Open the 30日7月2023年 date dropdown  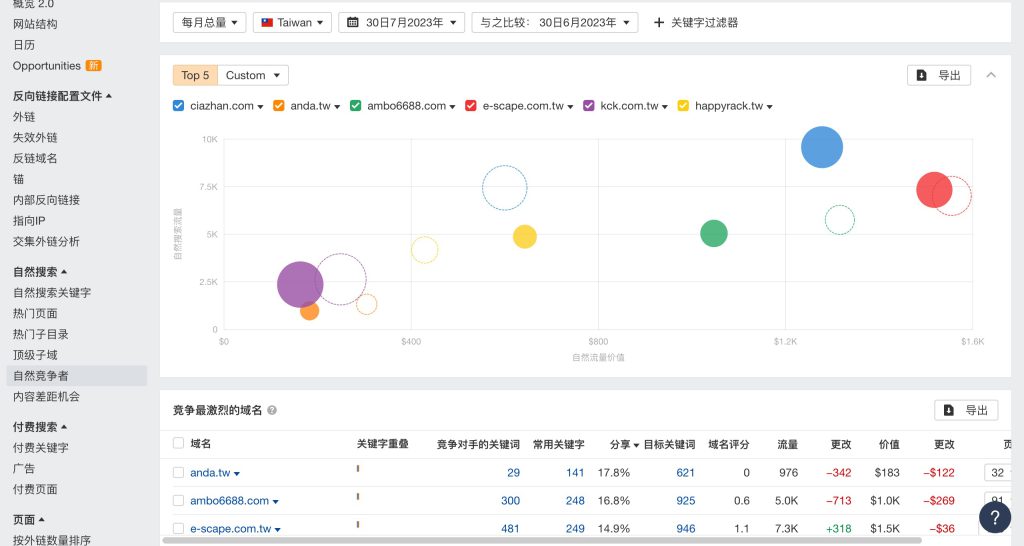point(402,22)
